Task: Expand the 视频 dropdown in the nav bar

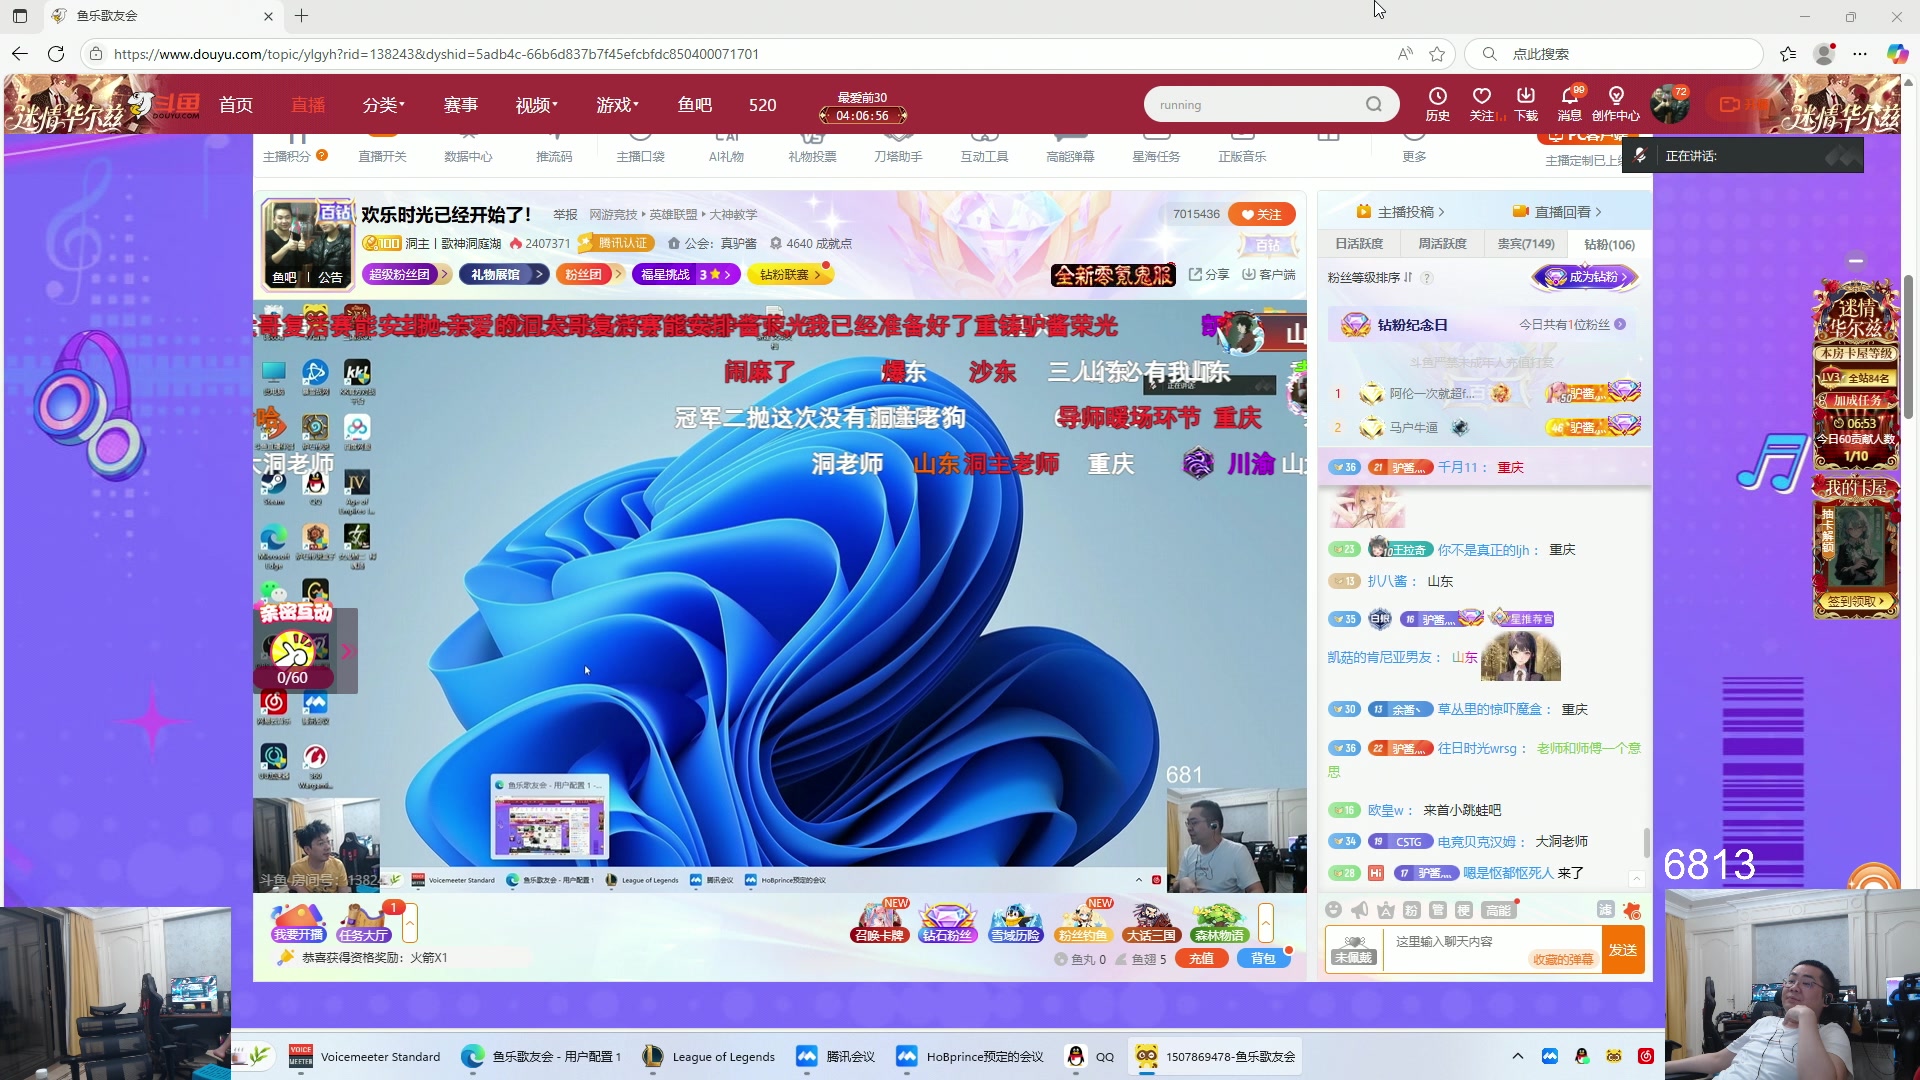Action: pyautogui.click(x=536, y=105)
